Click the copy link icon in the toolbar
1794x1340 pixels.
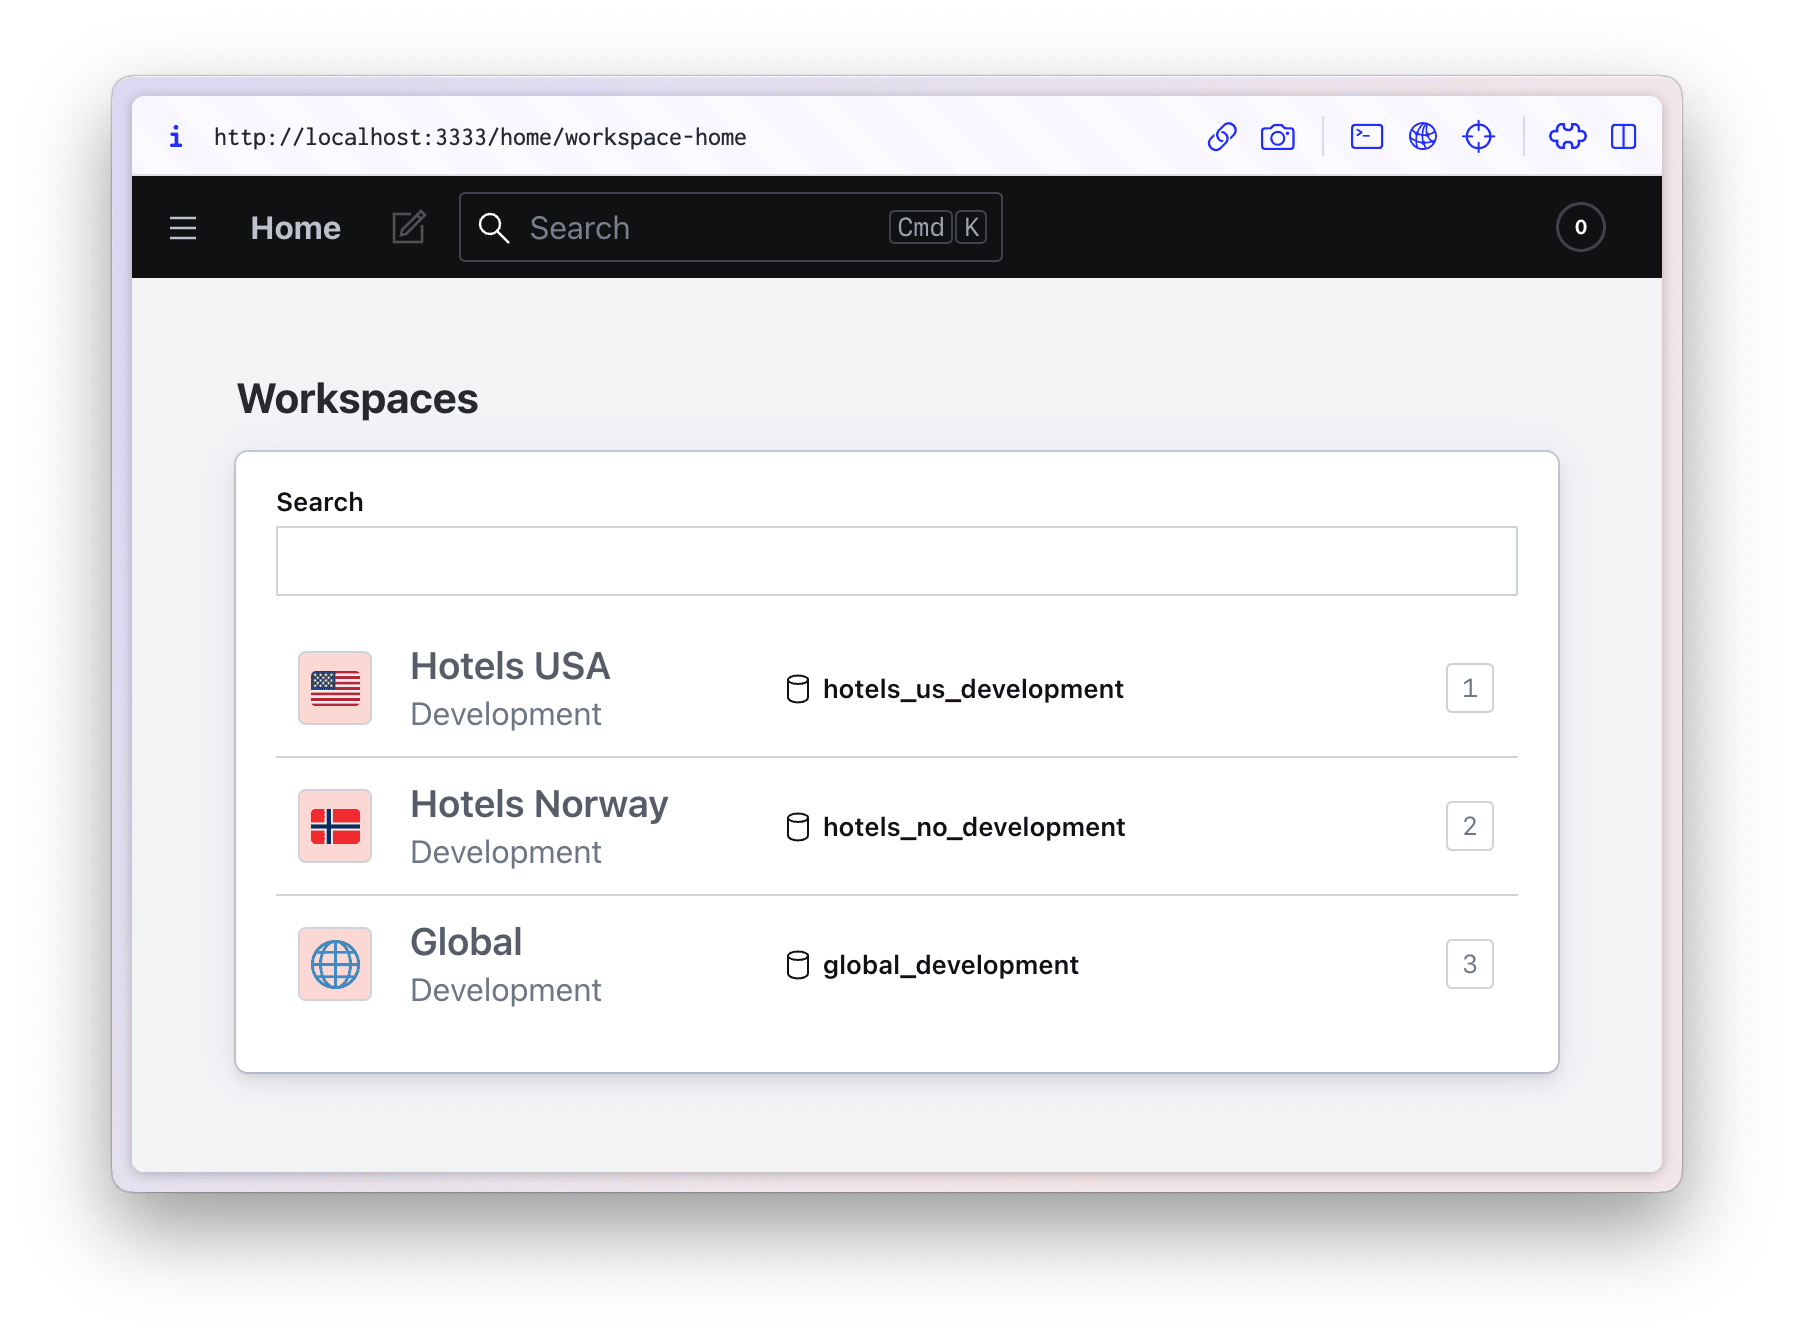pos(1223,137)
